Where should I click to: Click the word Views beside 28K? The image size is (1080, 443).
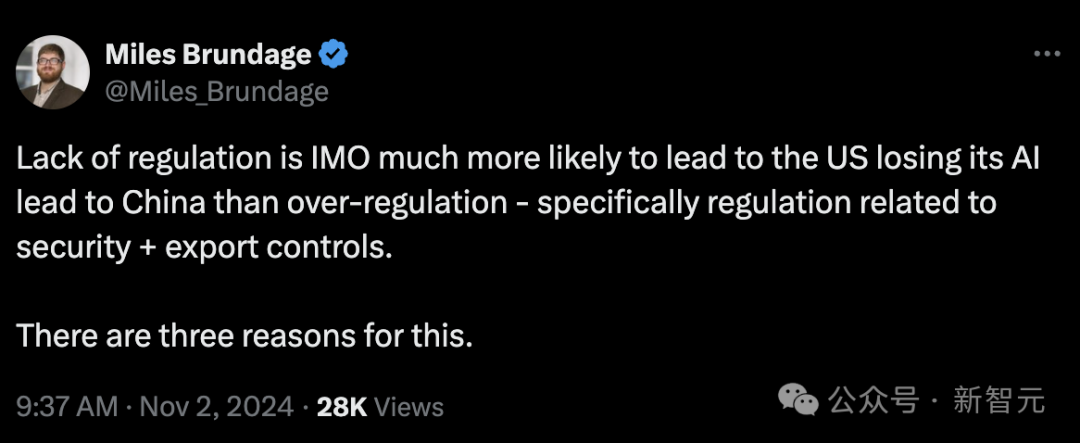[x=410, y=406]
